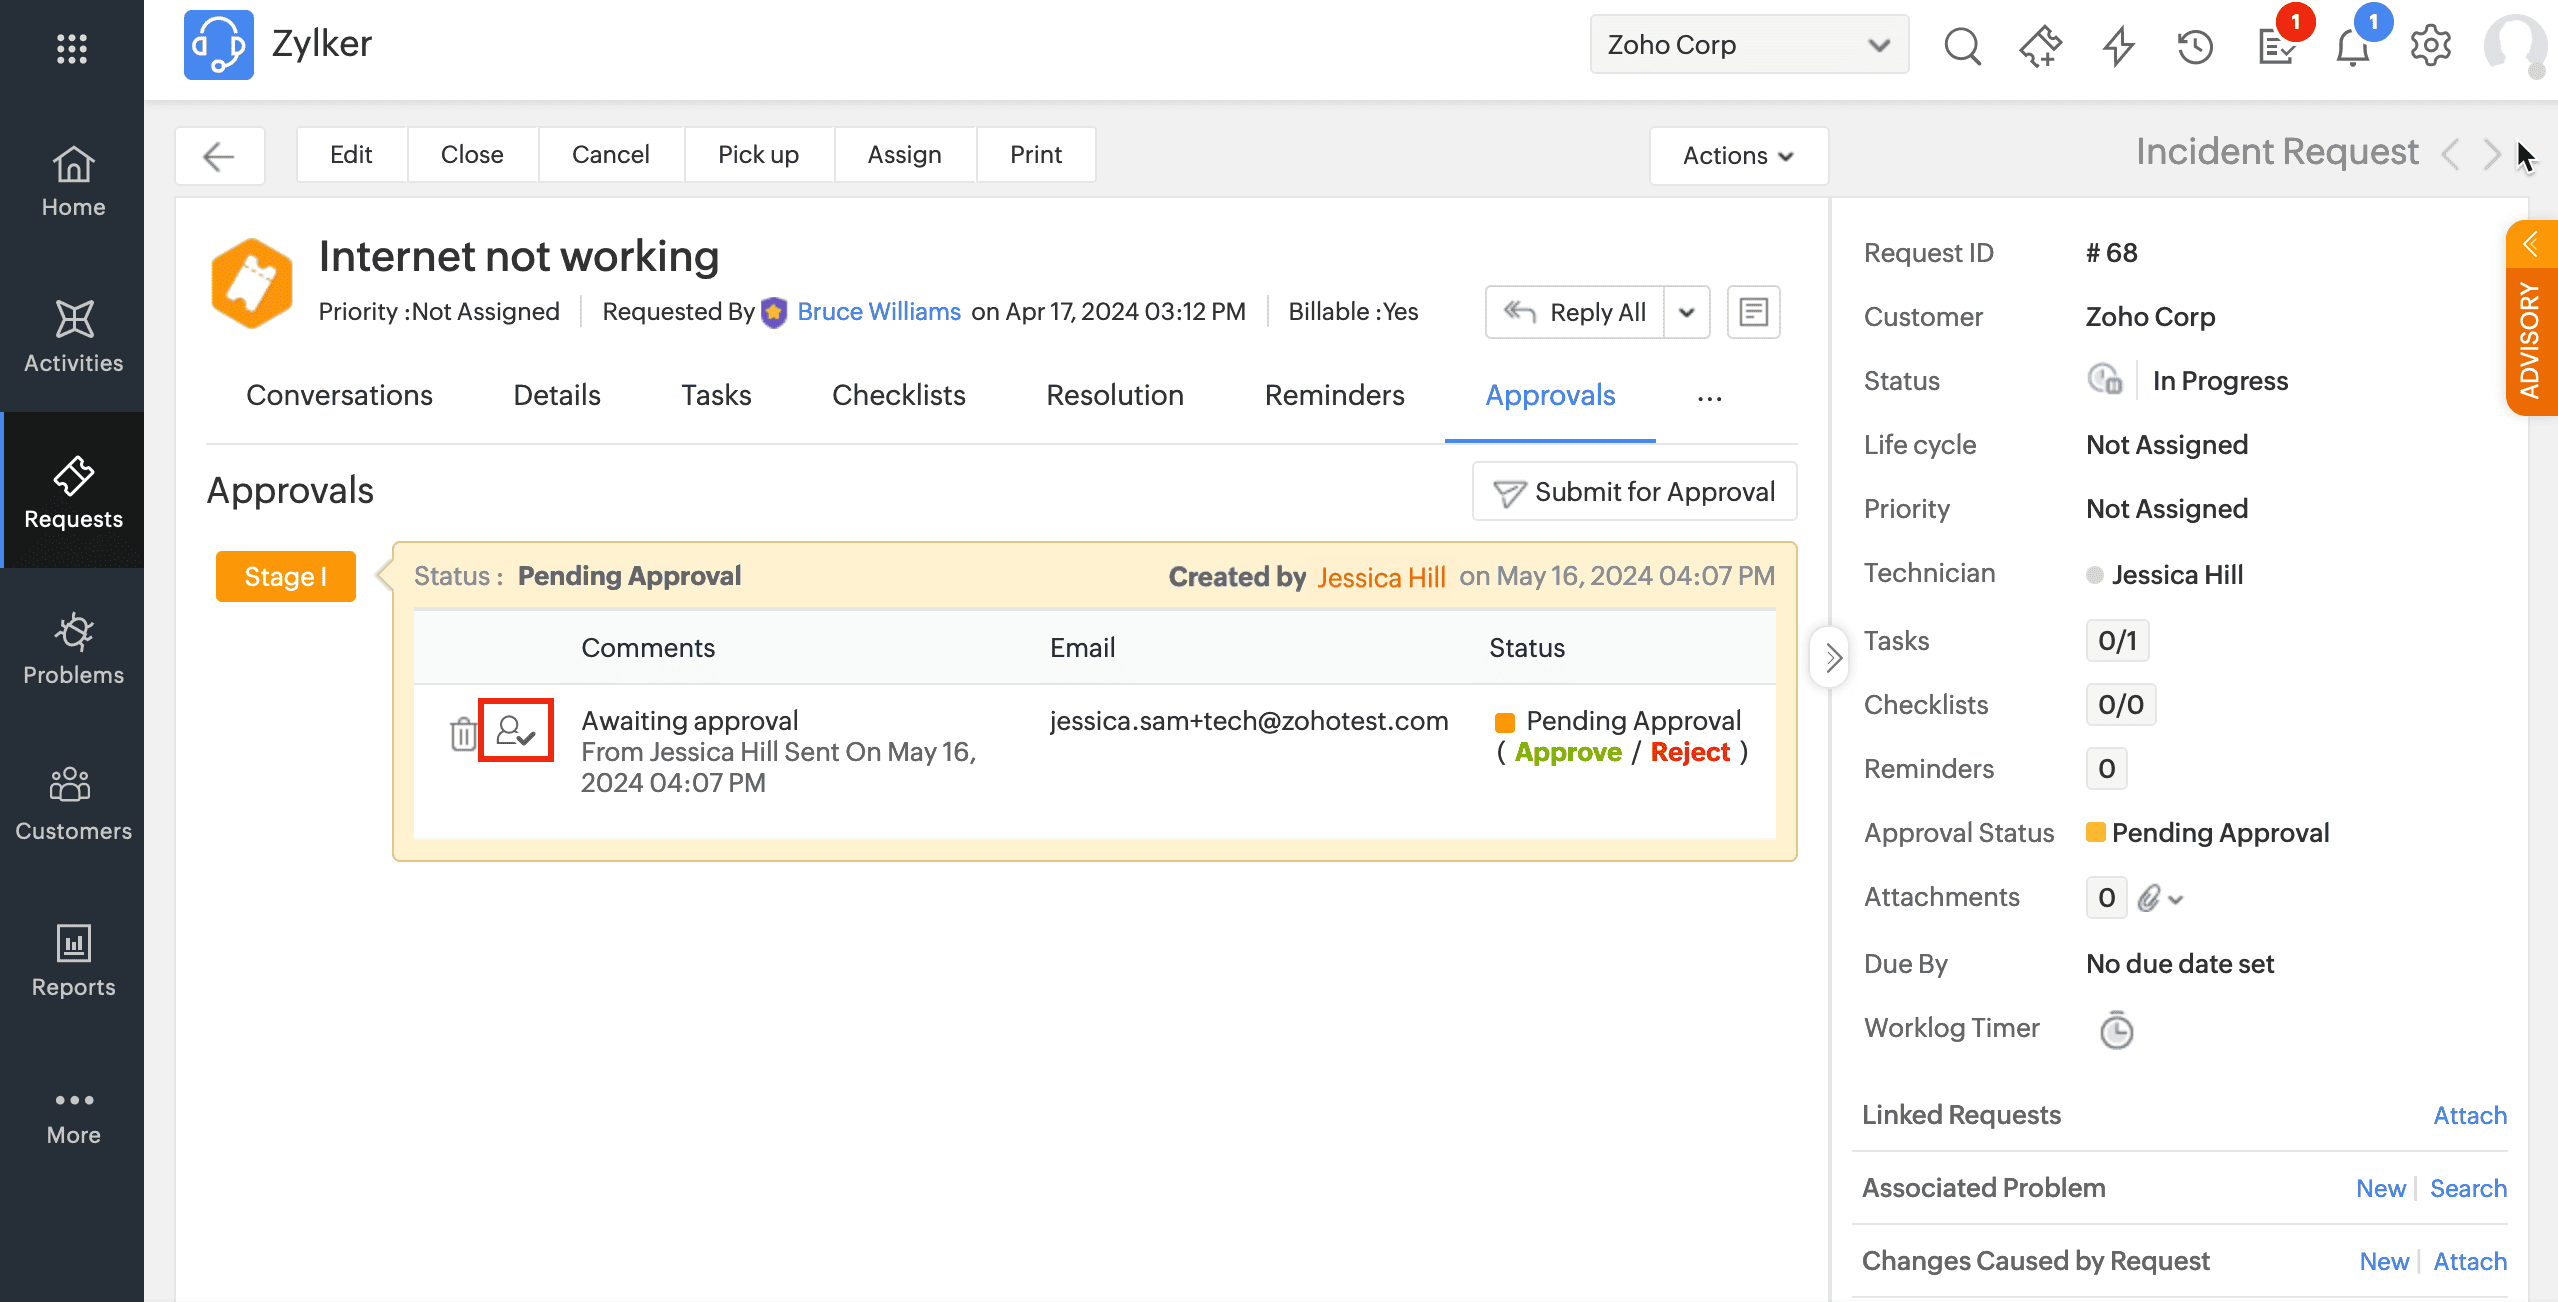Start the Worklog Timer clock icon
This screenshot has height=1302, width=2558.
pyautogui.click(x=2116, y=1030)
